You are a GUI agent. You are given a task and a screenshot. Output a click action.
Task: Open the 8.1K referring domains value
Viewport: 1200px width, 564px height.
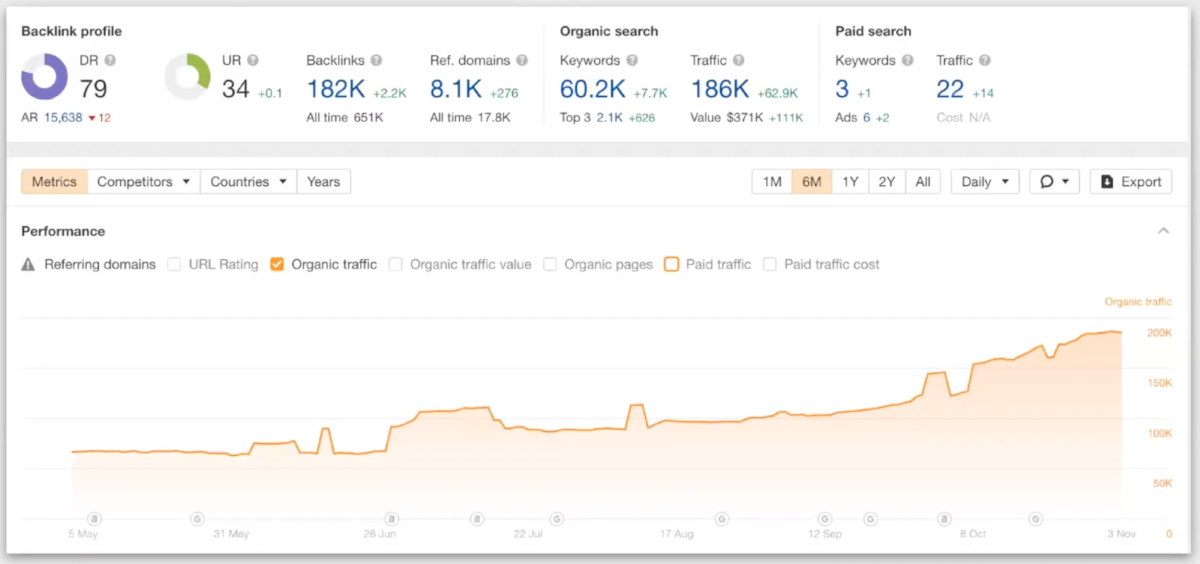(x=454, y=89)
